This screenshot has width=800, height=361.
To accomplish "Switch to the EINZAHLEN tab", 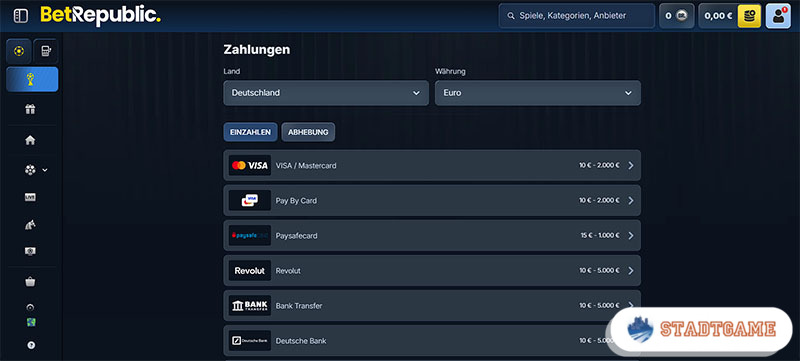I will pyautogui.click(x=251, y=132).
